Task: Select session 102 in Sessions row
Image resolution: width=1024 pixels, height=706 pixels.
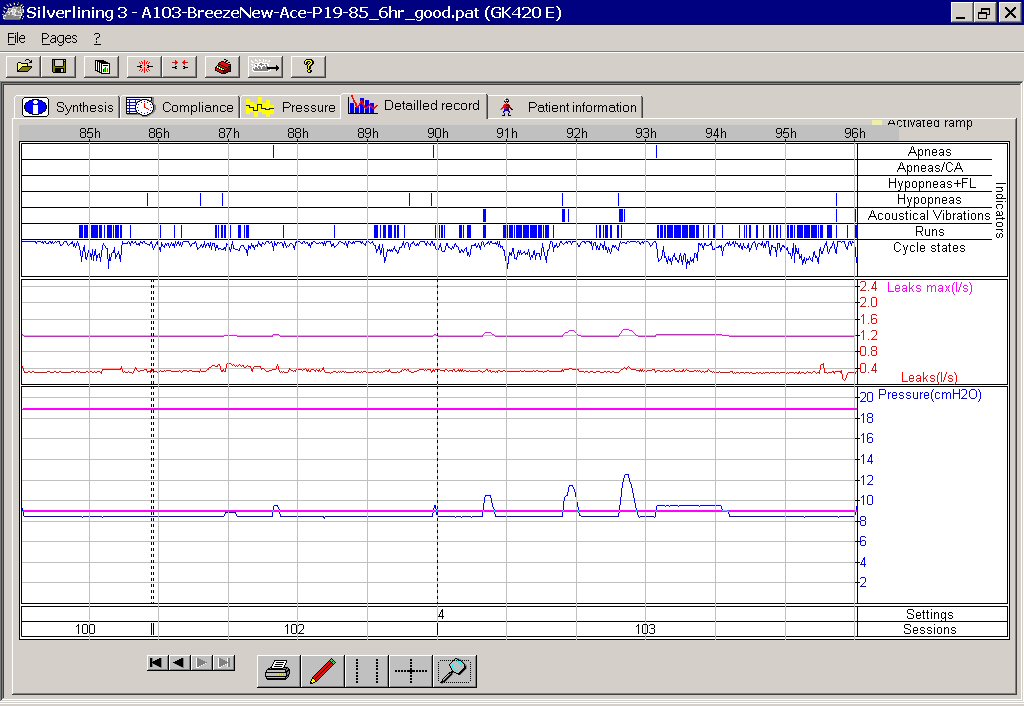Action: (x=294, y=630)
